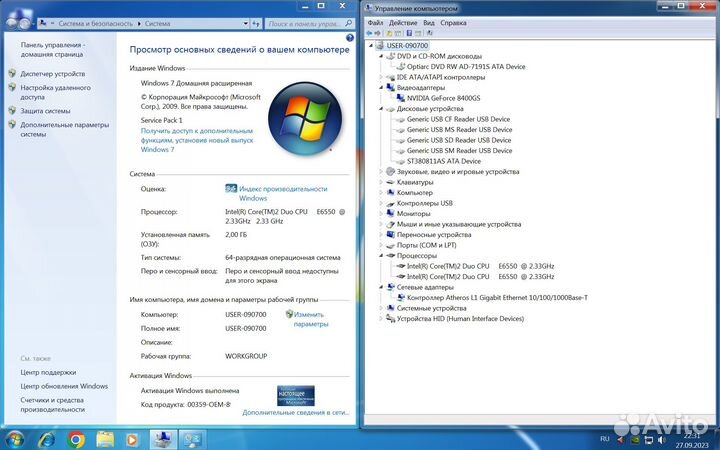
Task: Click the genuine Microsoft software badge
Action: coord(296,396)
